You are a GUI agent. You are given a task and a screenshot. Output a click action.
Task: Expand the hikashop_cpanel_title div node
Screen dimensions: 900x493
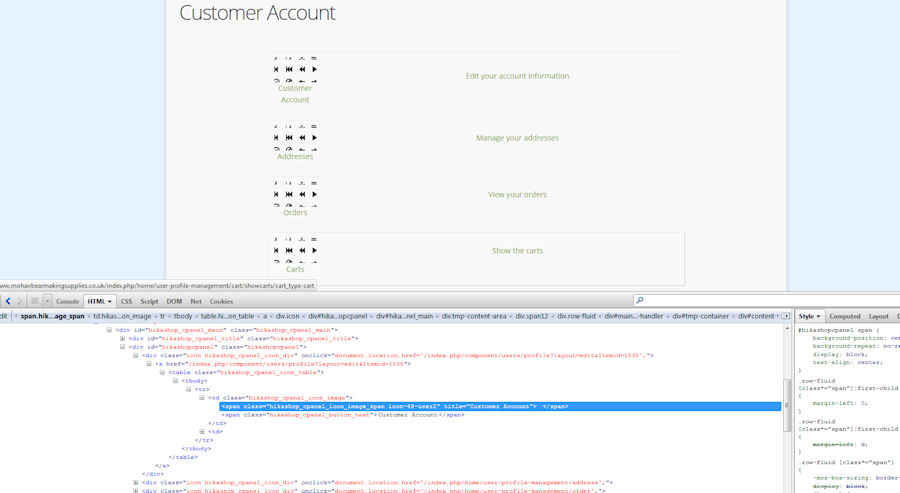(x=122, y=339)
